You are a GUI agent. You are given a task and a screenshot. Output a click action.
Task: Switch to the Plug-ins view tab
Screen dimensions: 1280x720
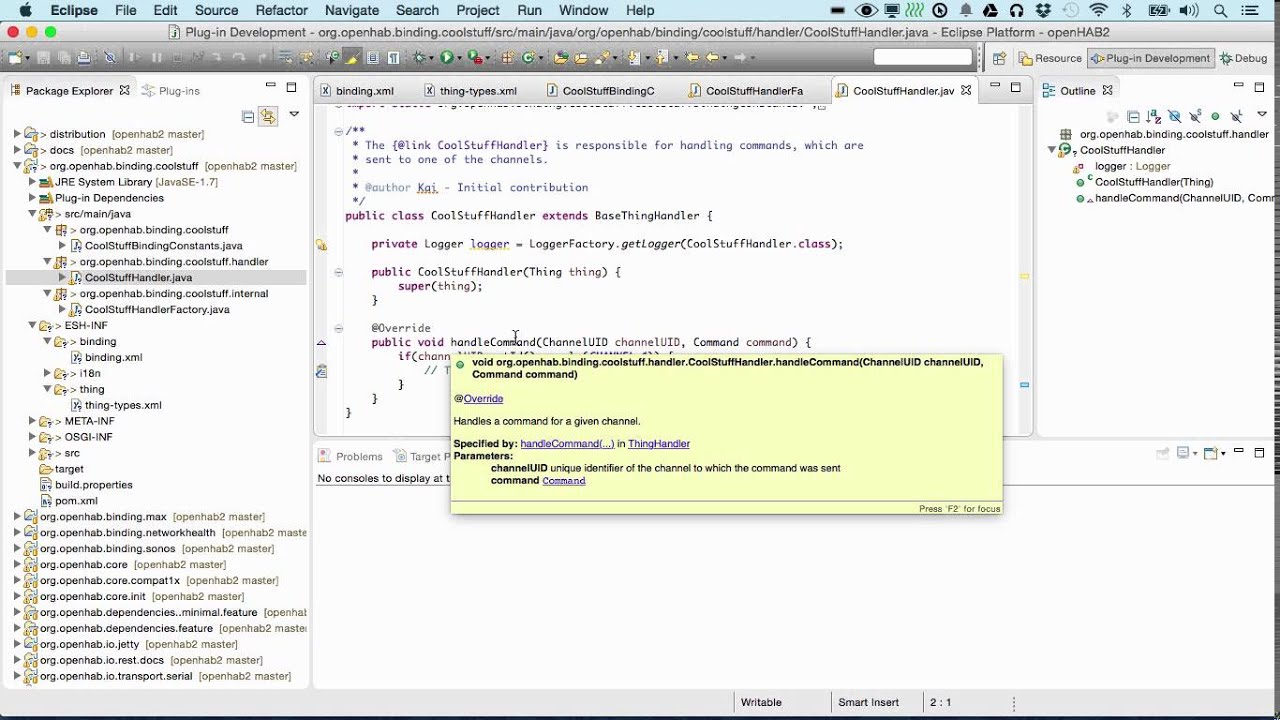pos(171,91)
